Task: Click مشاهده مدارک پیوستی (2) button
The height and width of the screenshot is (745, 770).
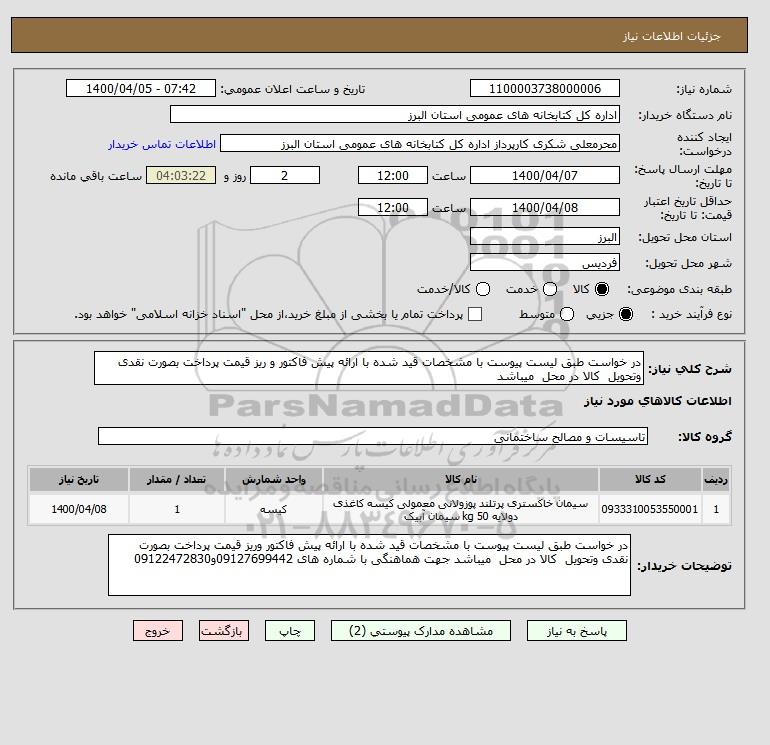Action: tap(421, 631)
